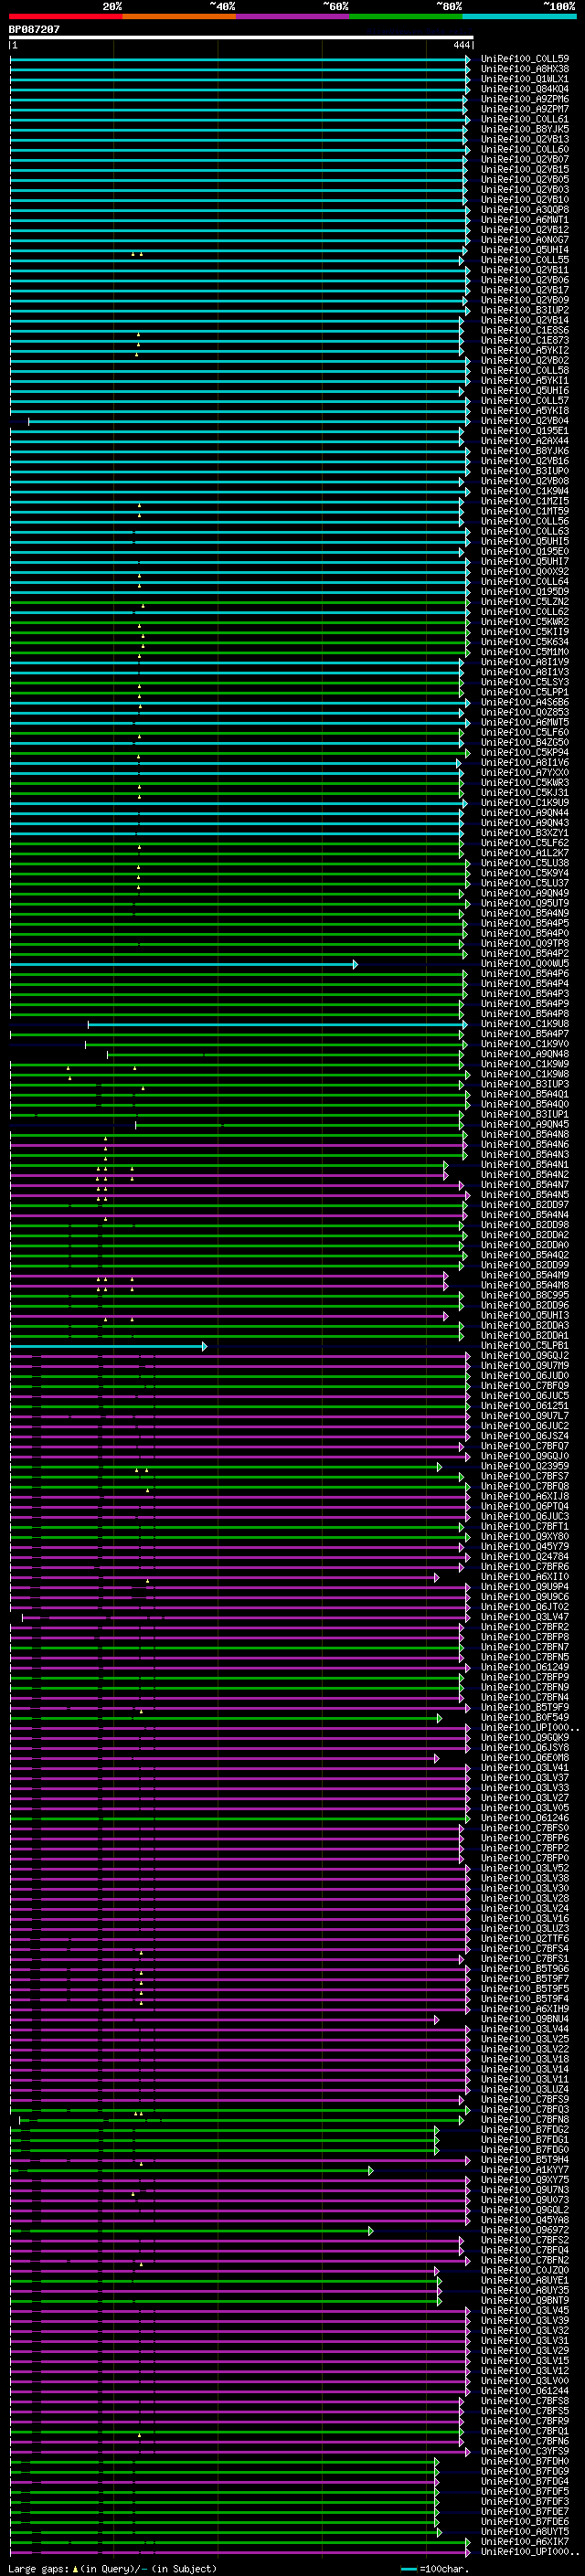585x2576 pixels.
Task: Click the UniRef100_A9QN45 label
Action: [x=525, y=1124]
